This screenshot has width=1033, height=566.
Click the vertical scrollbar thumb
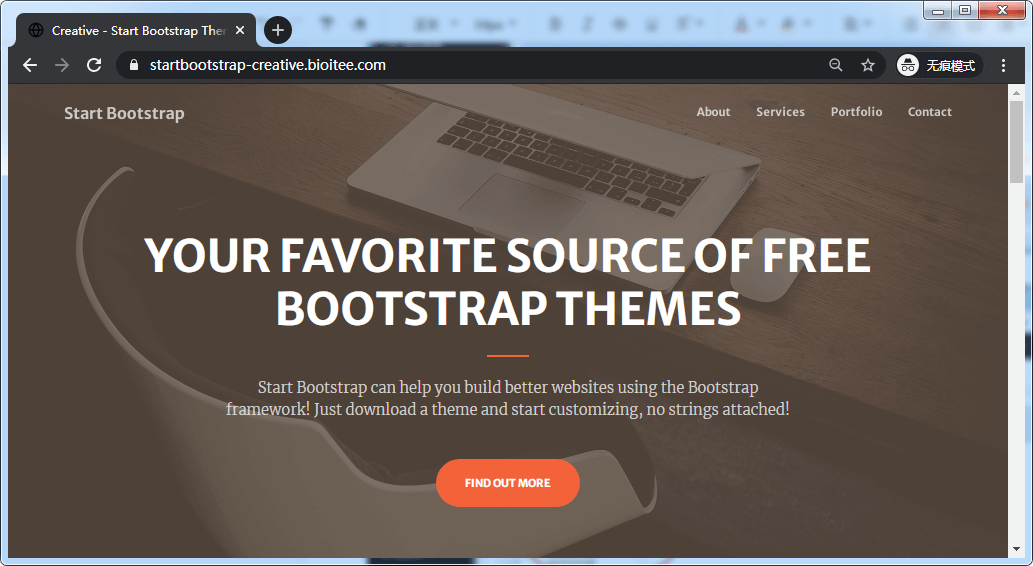click(x=1015, y=141)
